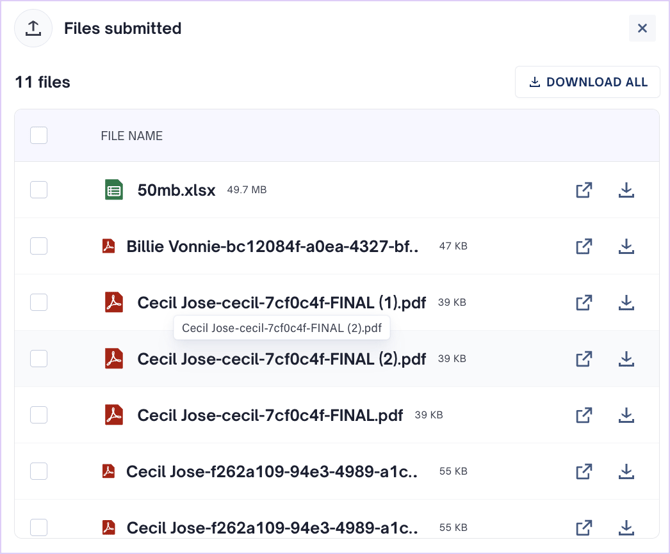Click the green spreadsheet icon for 50mb.xlsx
670x554 pixels.
coord(114,190)
